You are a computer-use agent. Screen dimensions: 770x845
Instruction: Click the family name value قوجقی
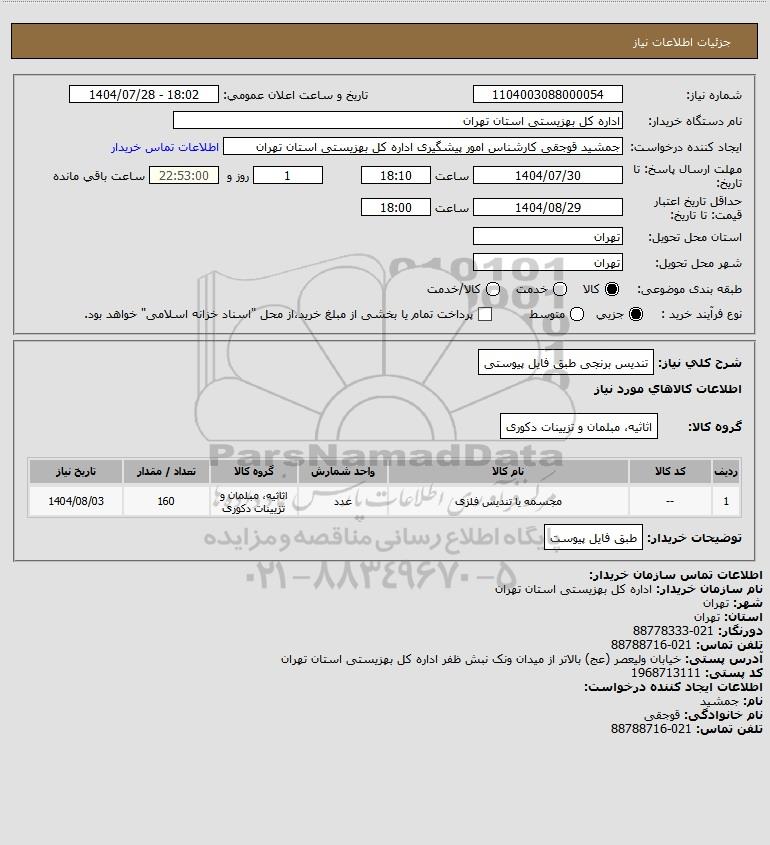point(662,715)
